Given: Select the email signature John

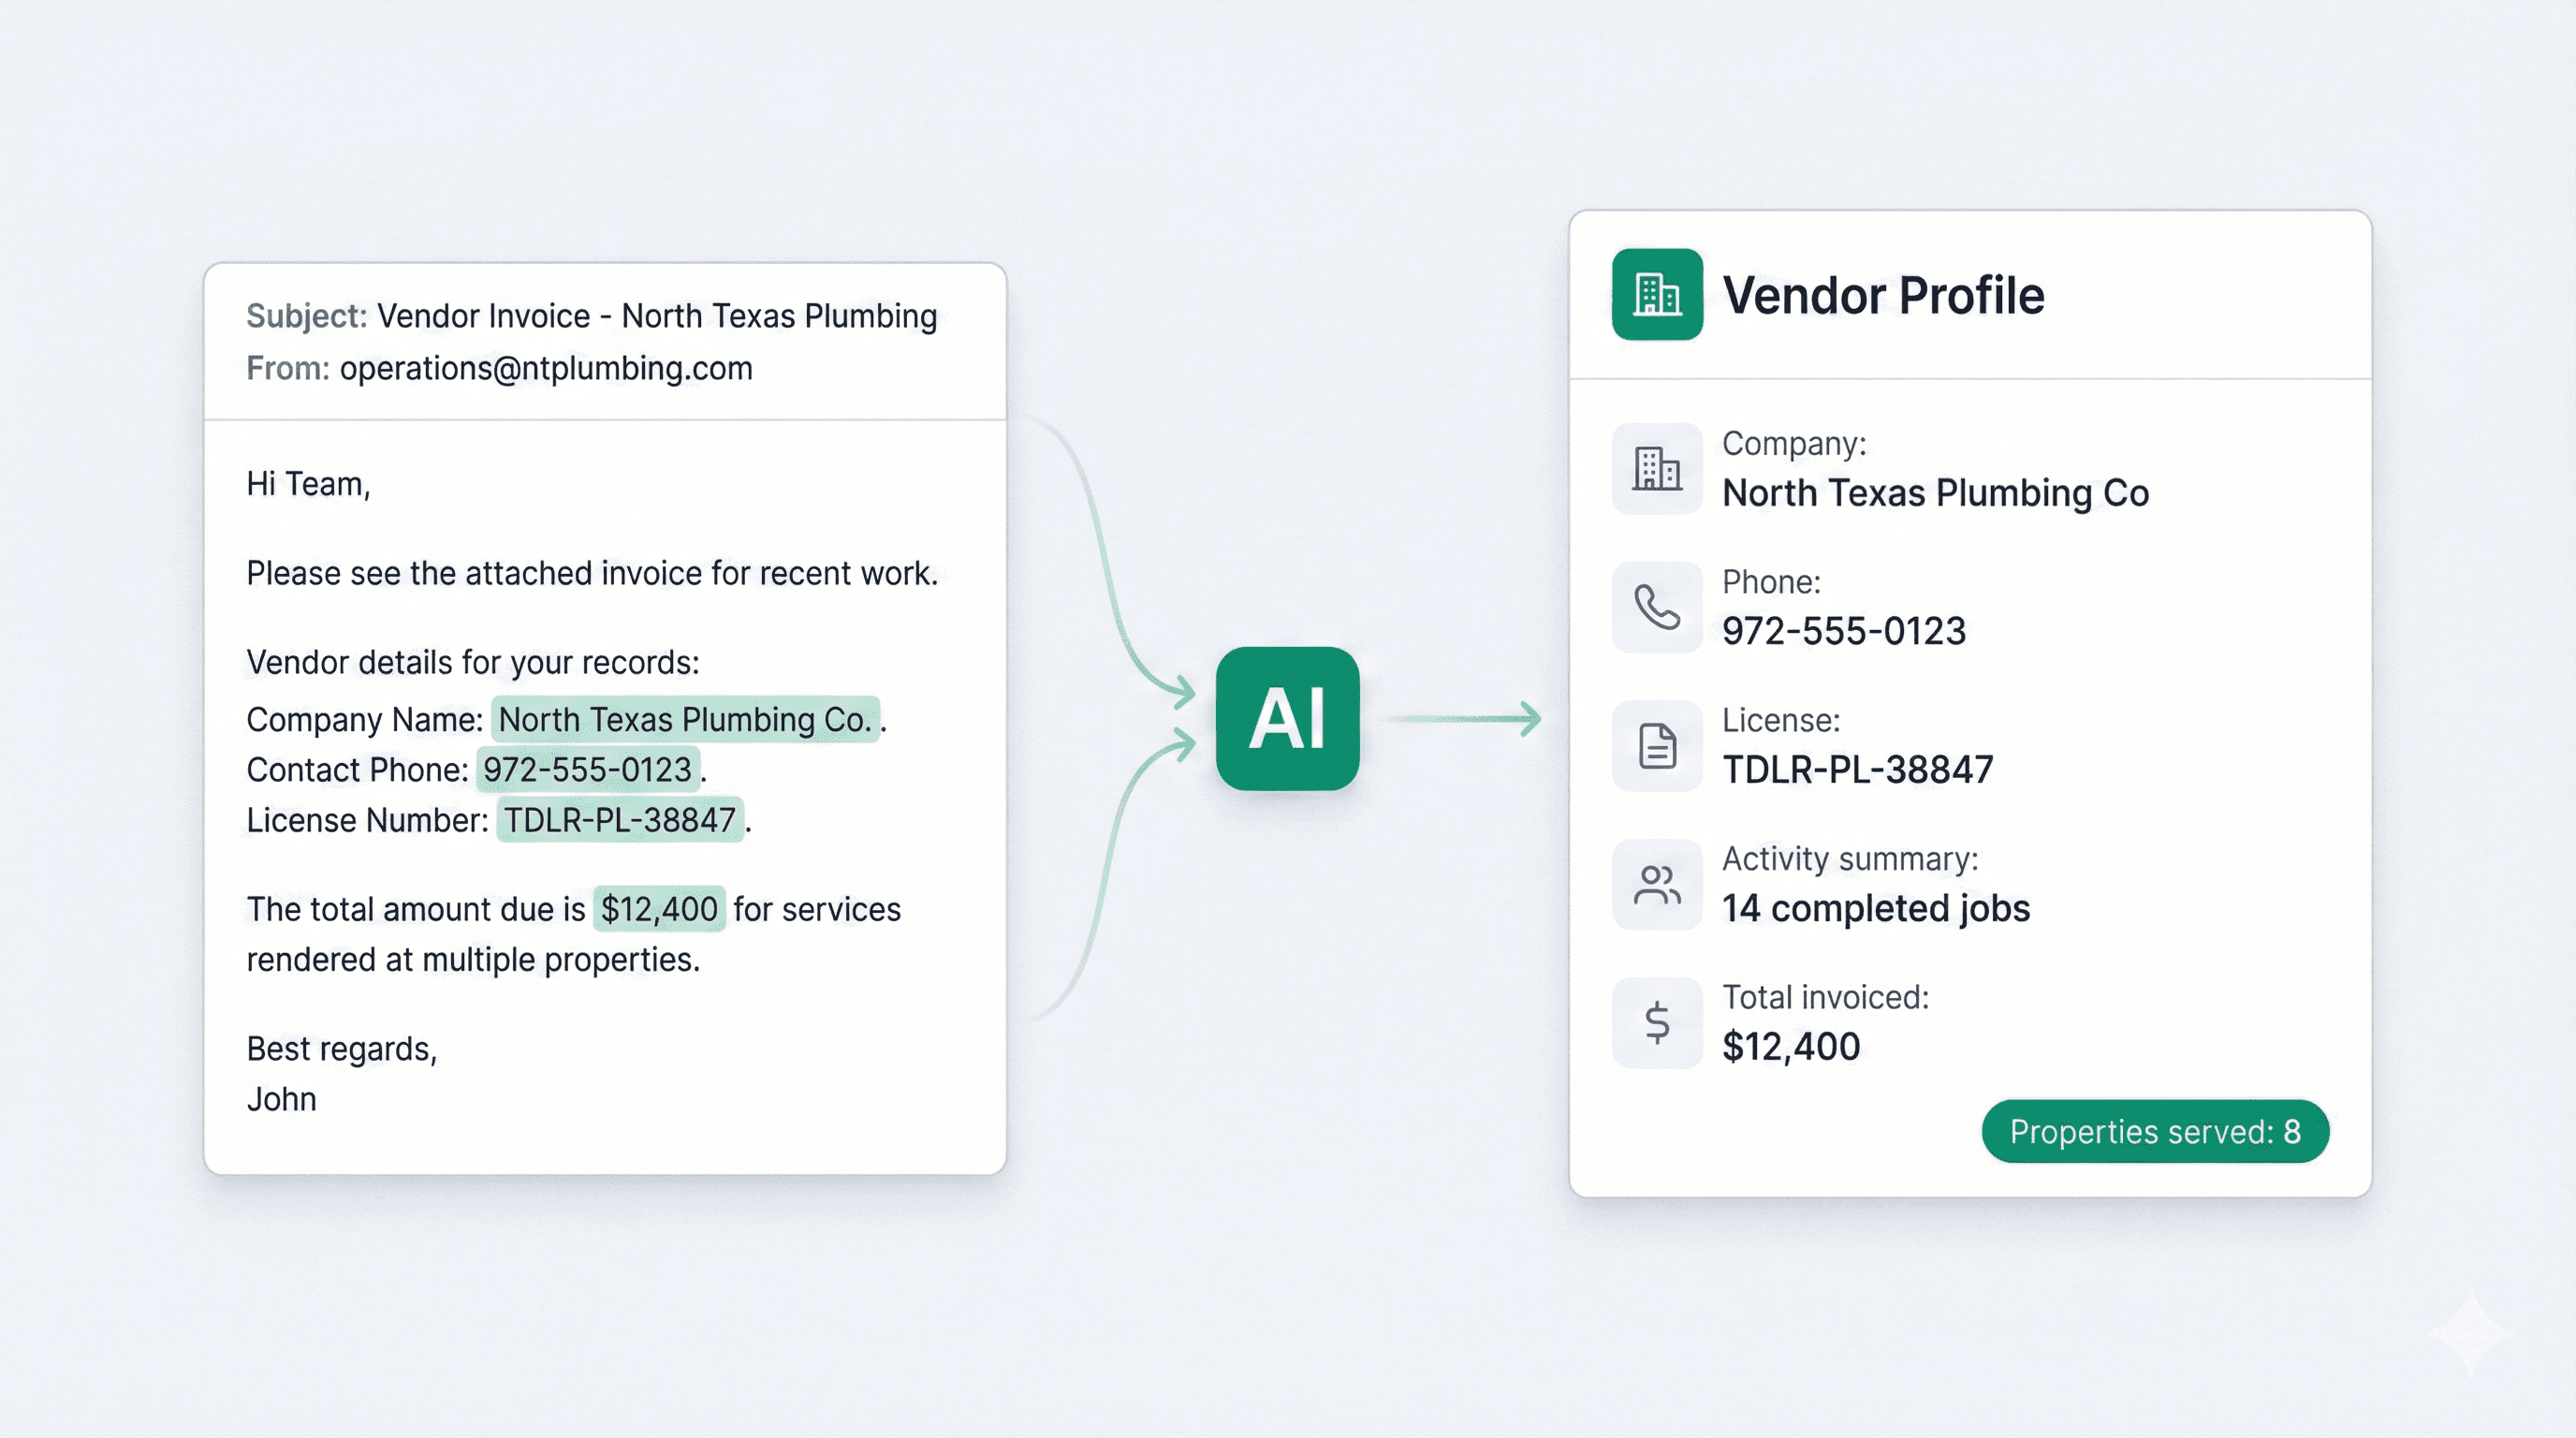Looking at the screenshot, I should pyautogui.click(x=283, y=1098).
